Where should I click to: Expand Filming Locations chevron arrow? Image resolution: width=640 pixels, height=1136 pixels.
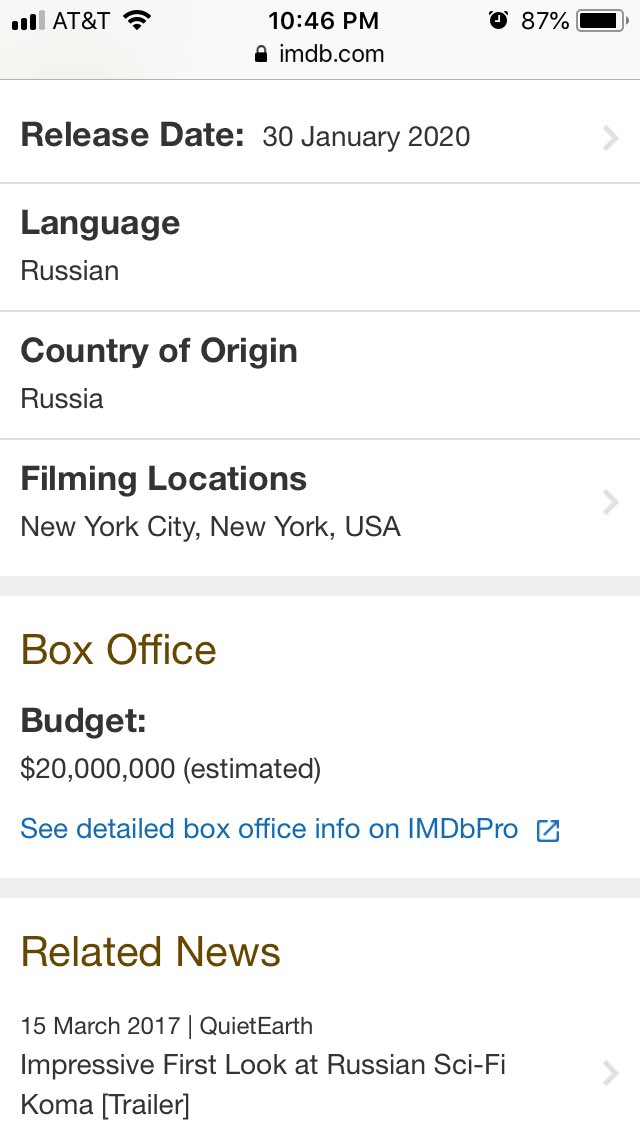611,502
